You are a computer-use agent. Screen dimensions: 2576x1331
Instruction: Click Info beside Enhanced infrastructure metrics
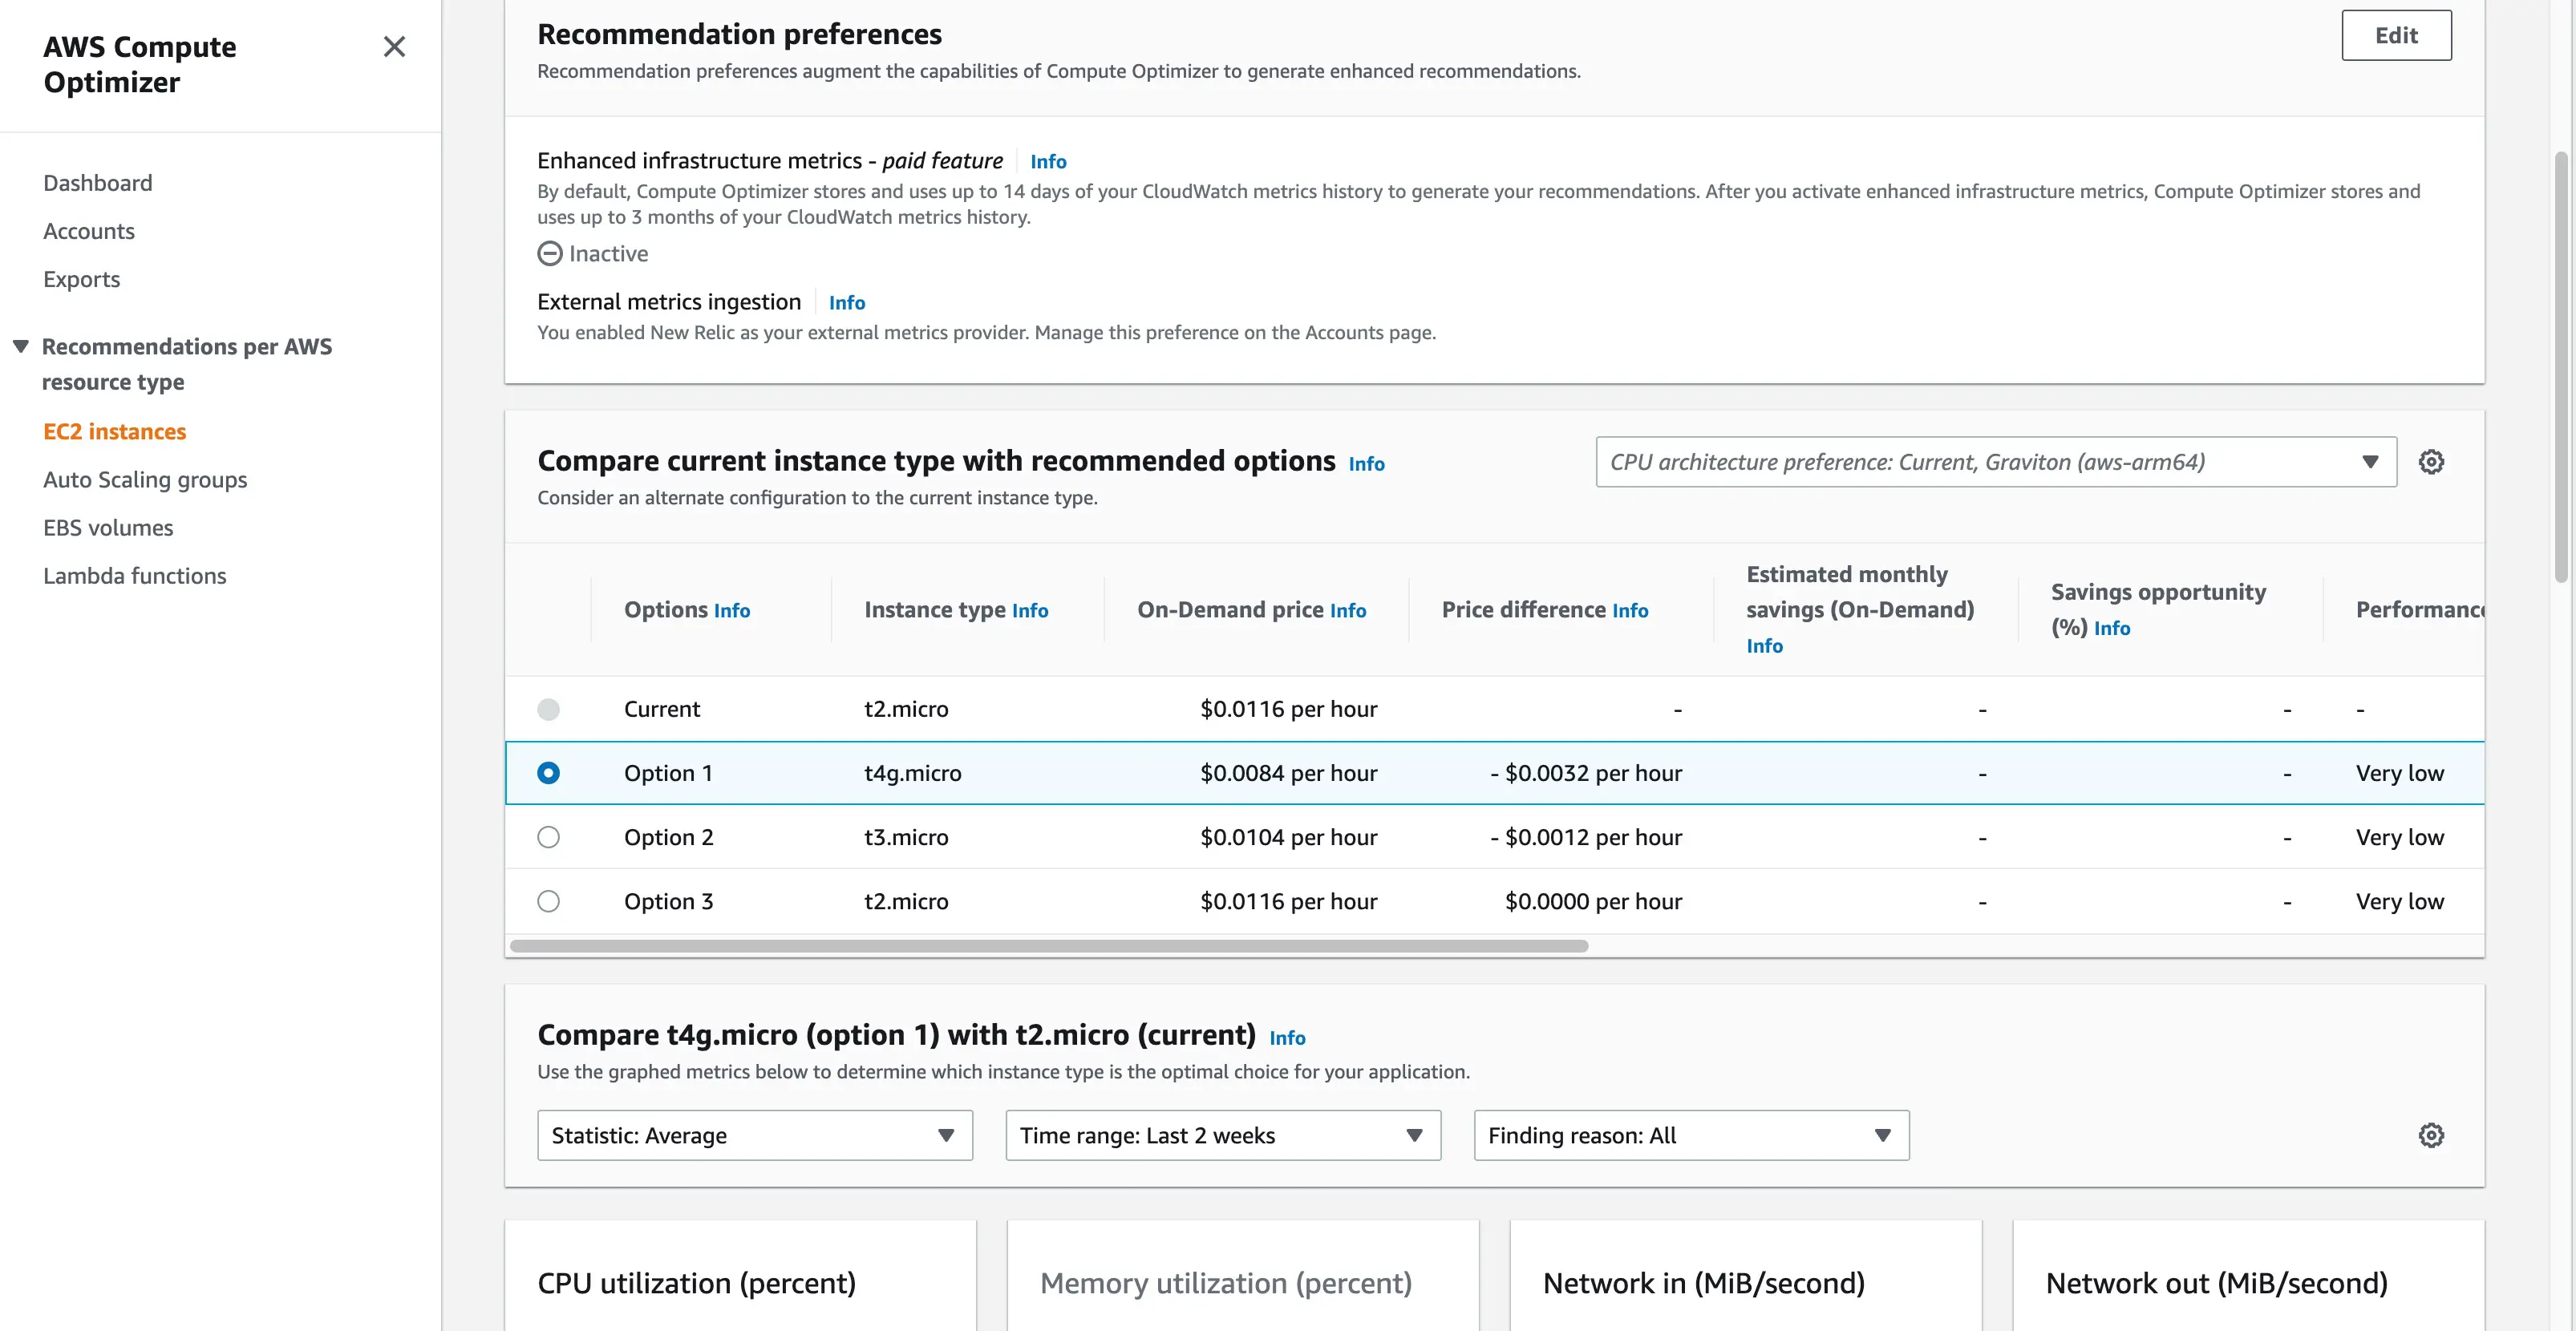[1047, 161]
